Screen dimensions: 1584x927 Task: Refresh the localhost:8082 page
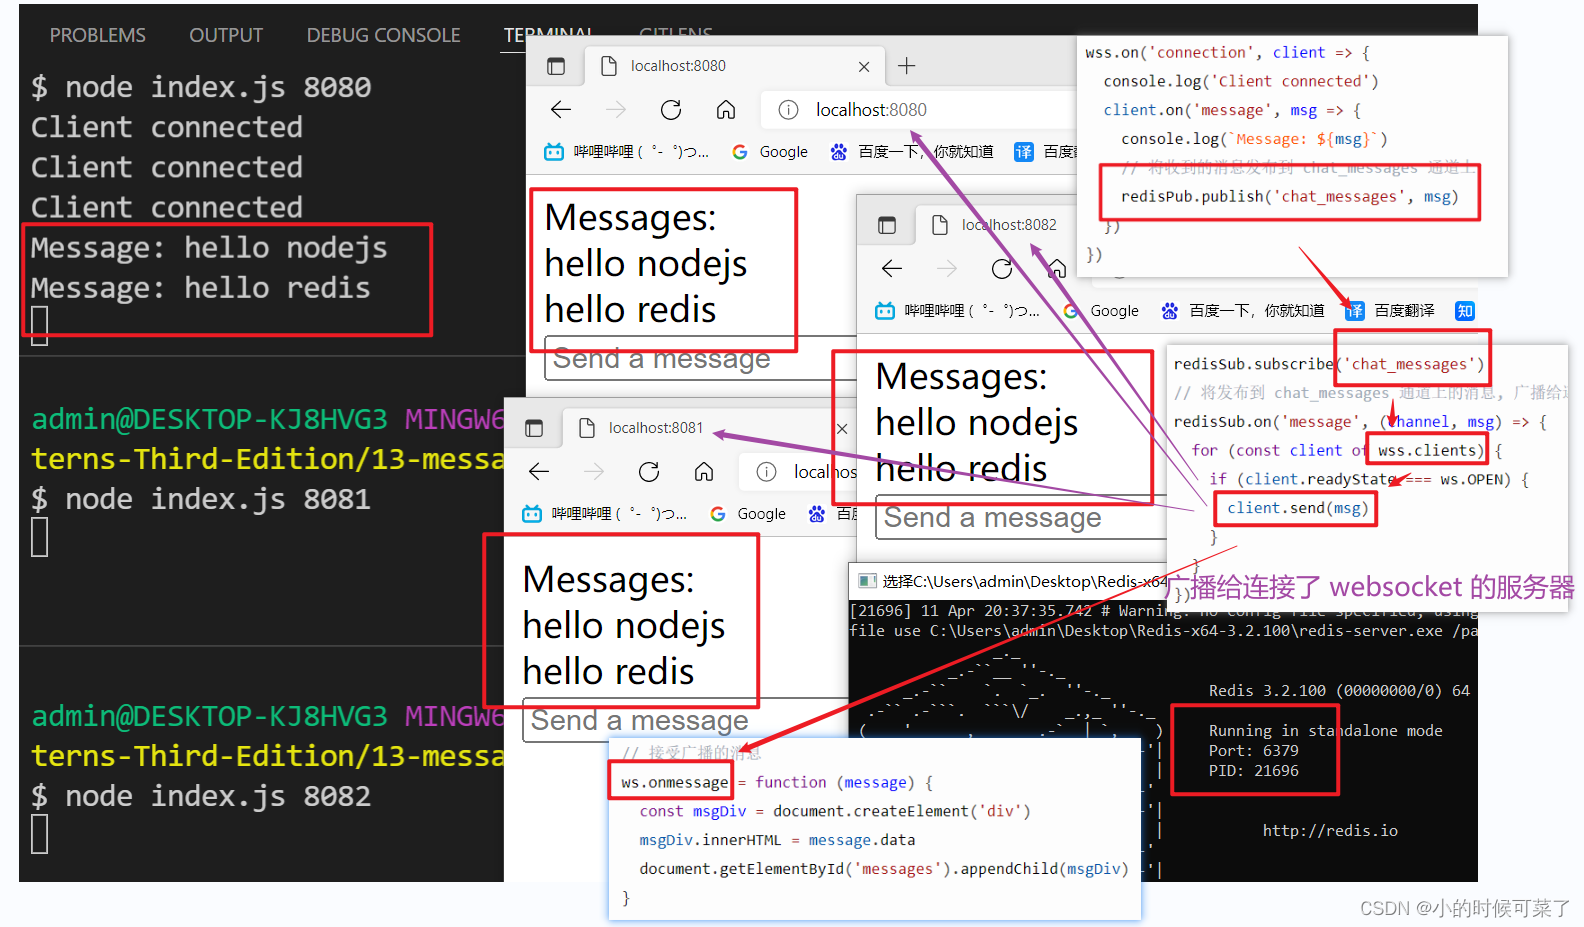point(1002,269)
